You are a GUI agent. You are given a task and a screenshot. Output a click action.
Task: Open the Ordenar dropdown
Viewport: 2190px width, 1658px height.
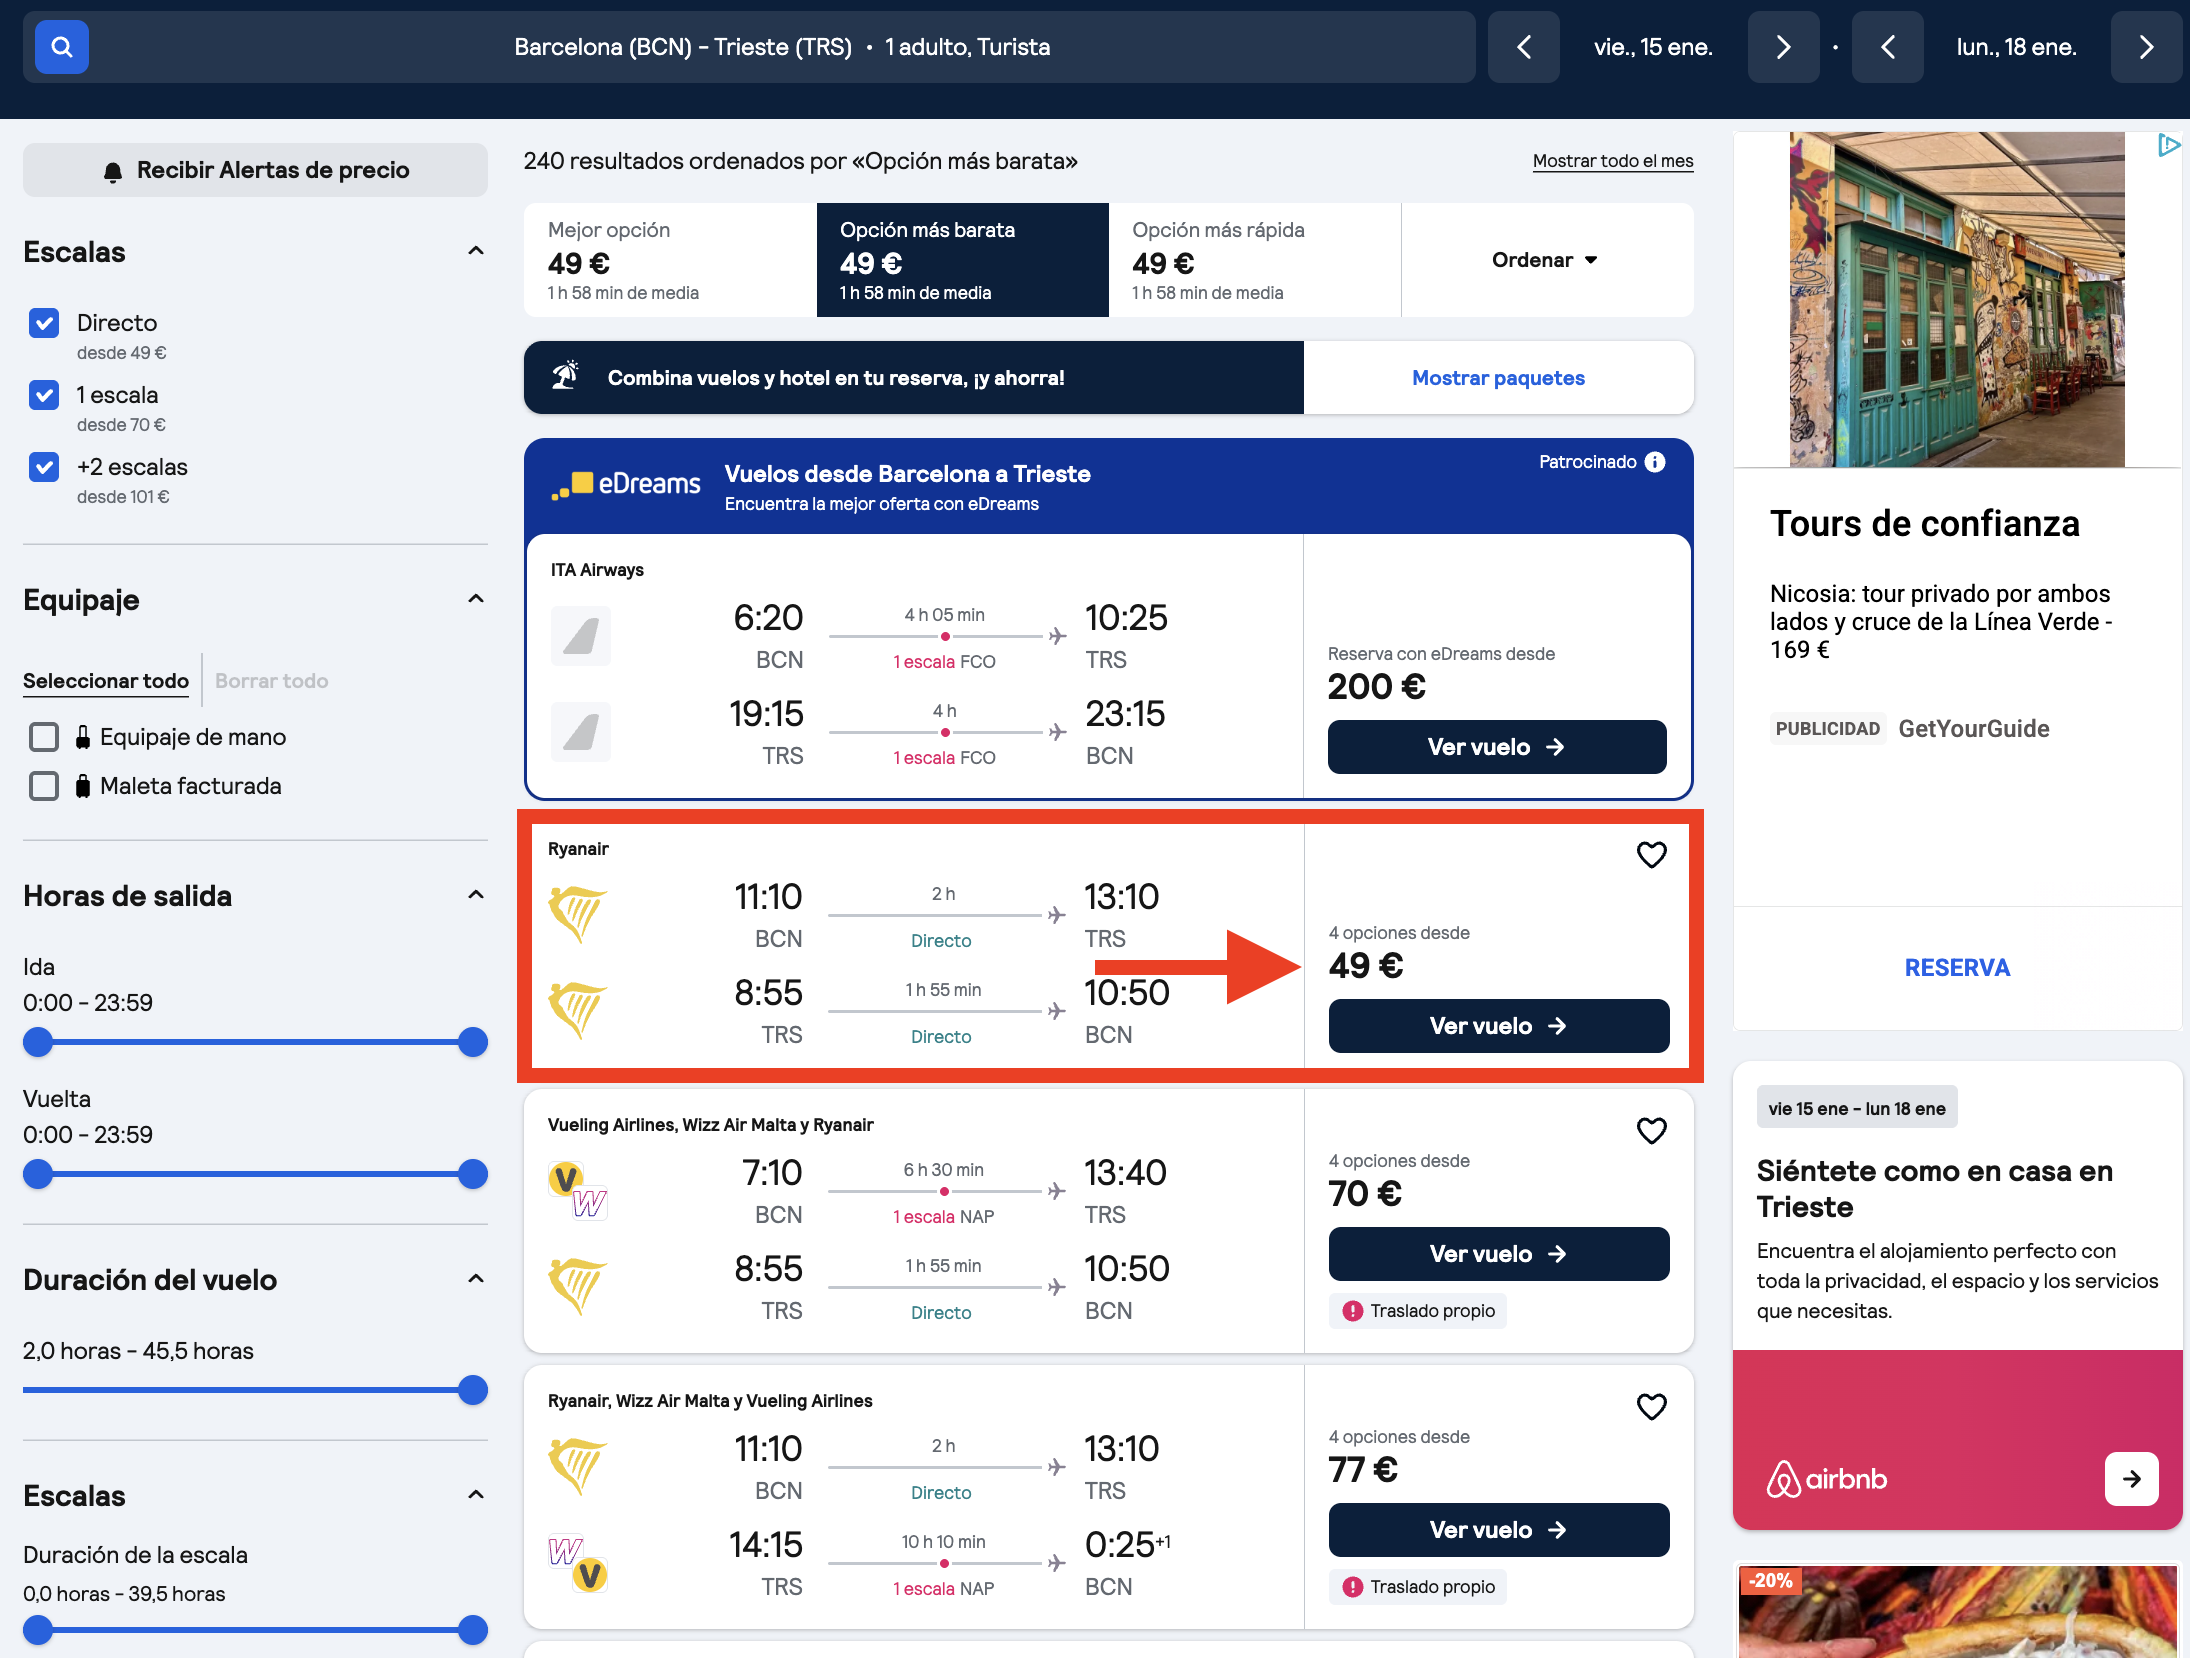tap(1546, 260)
